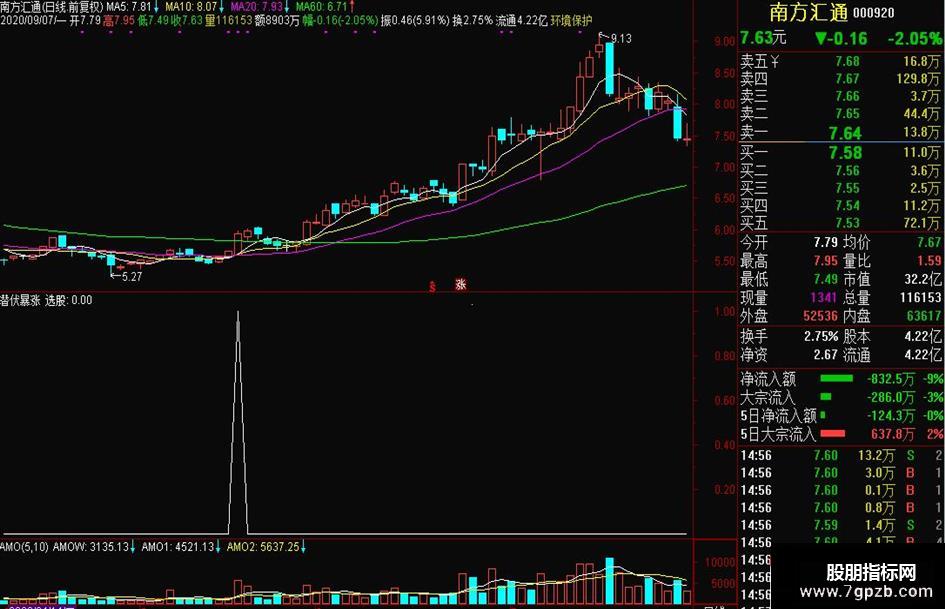Click the 最高 7.95 value
The height and width of the screenshot is (609, 945).
coord(825,261)
